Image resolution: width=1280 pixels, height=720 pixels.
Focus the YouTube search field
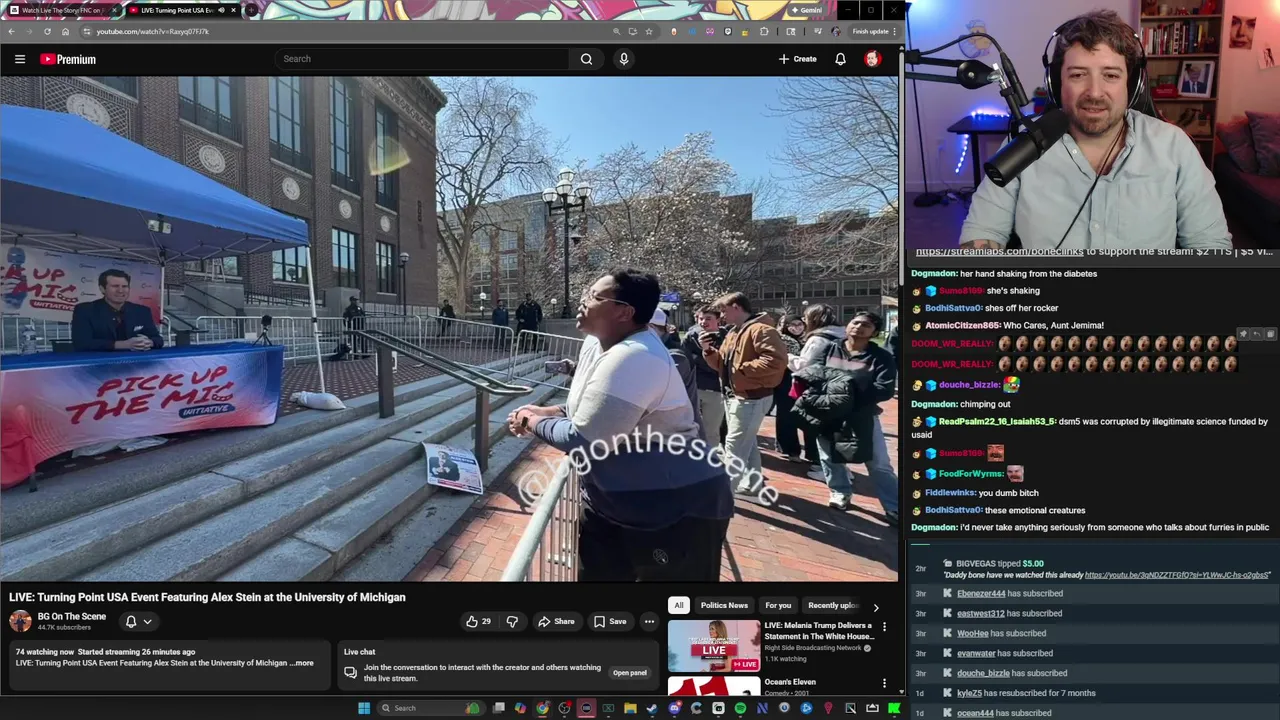[x=420, y=59]
